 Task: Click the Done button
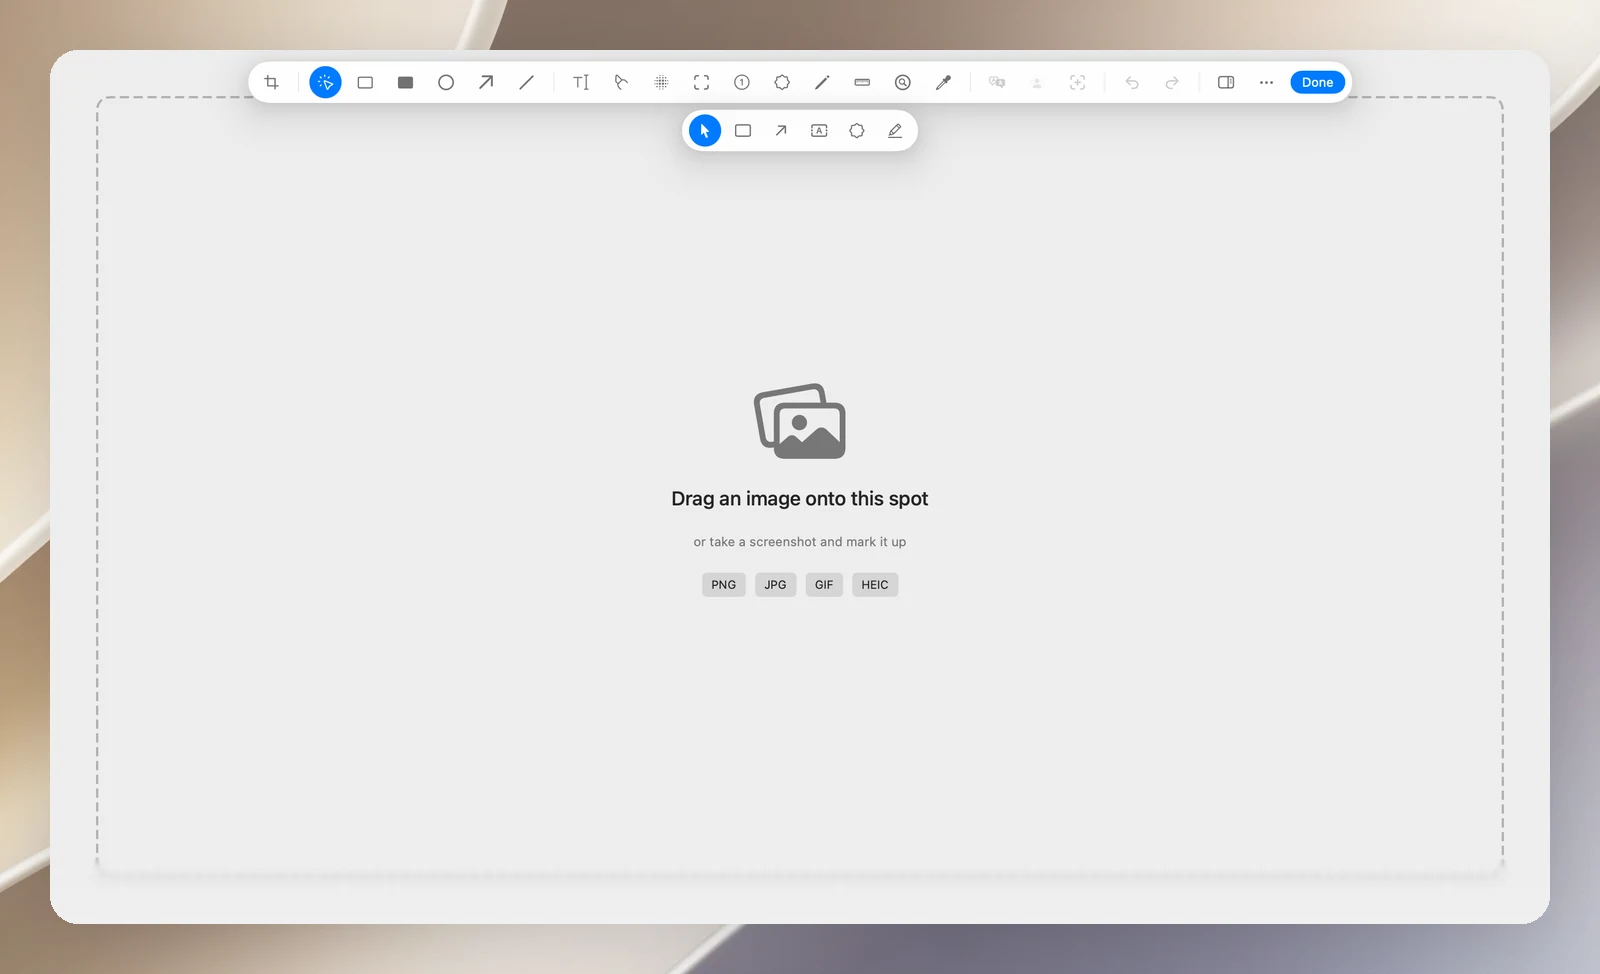[x=1317, y=82]
